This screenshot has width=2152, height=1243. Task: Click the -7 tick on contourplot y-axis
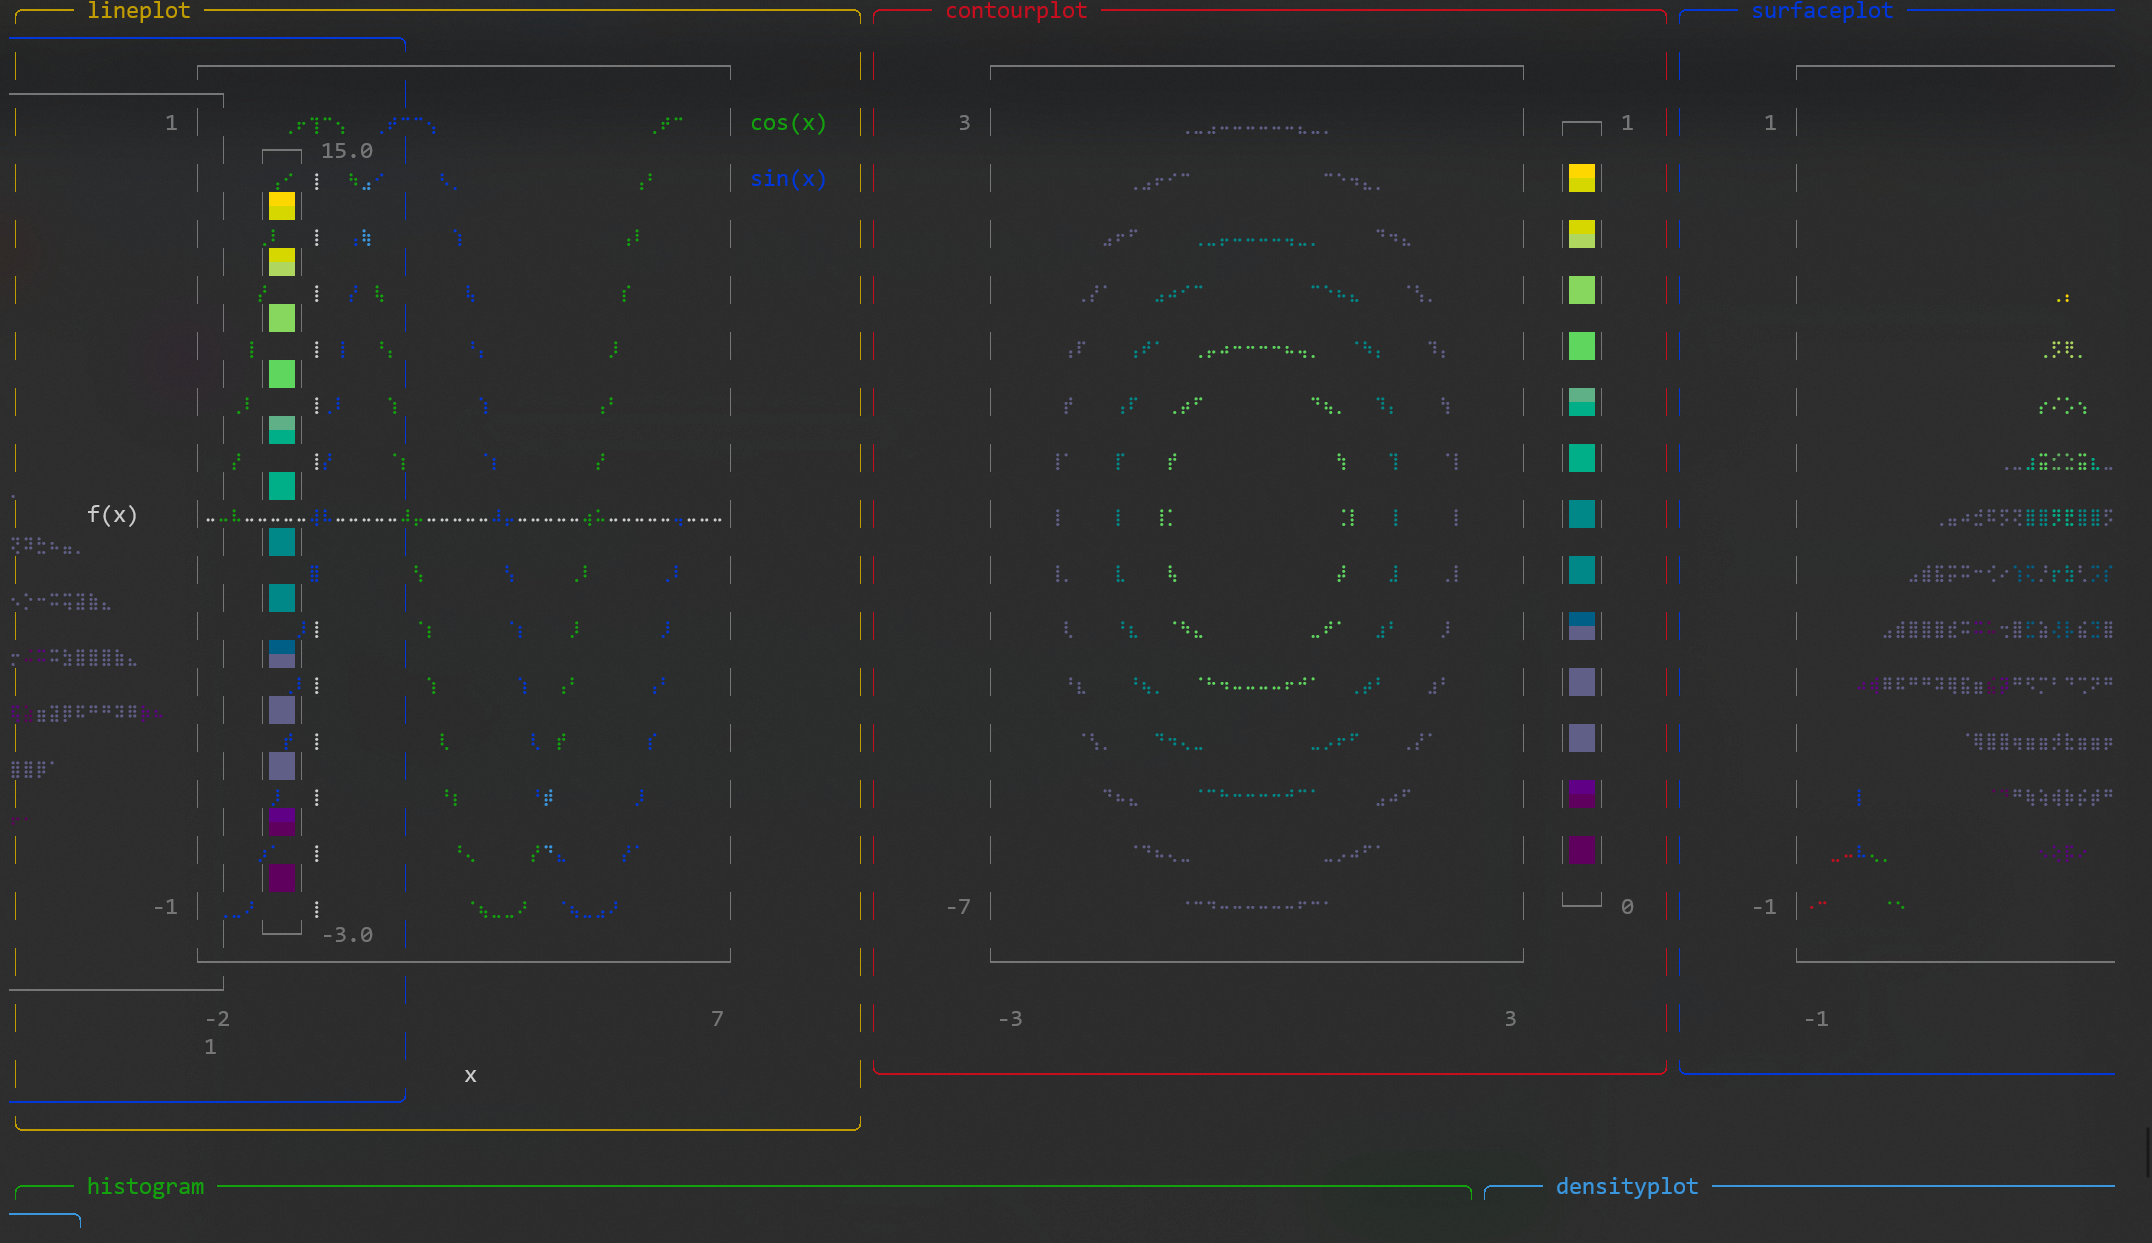pyautogui.click(x=958, y=907)
